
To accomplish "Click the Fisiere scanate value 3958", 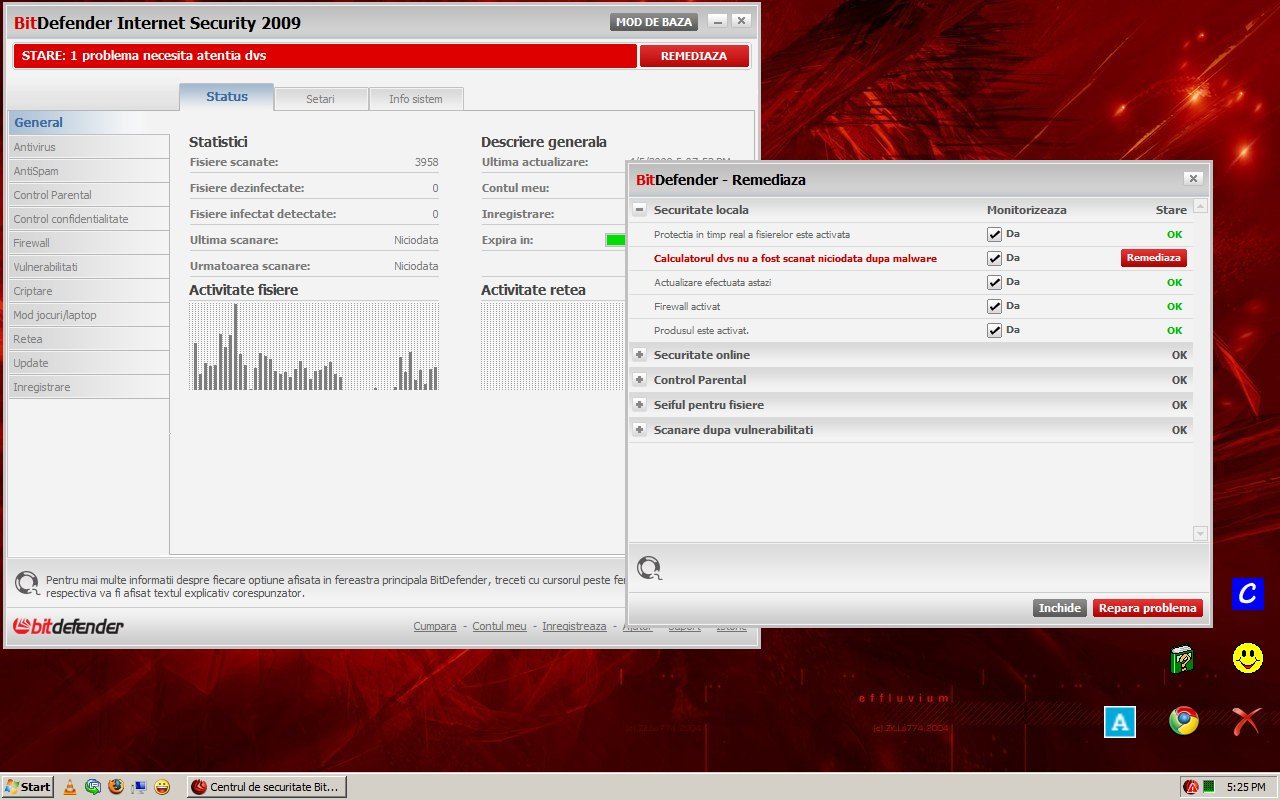I will point(427,162).
